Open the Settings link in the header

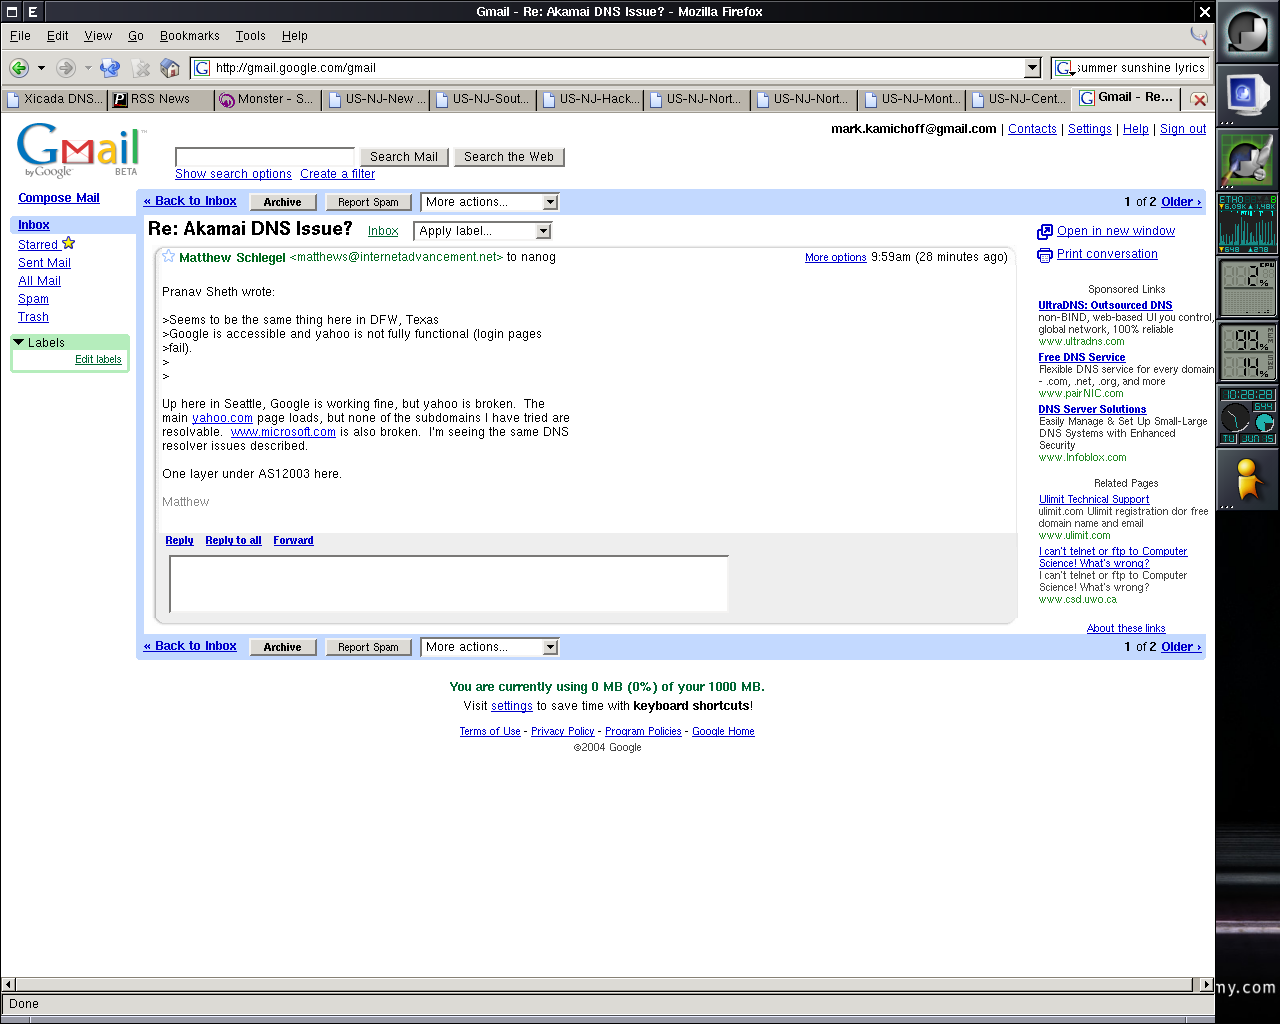pos(1090,129)
